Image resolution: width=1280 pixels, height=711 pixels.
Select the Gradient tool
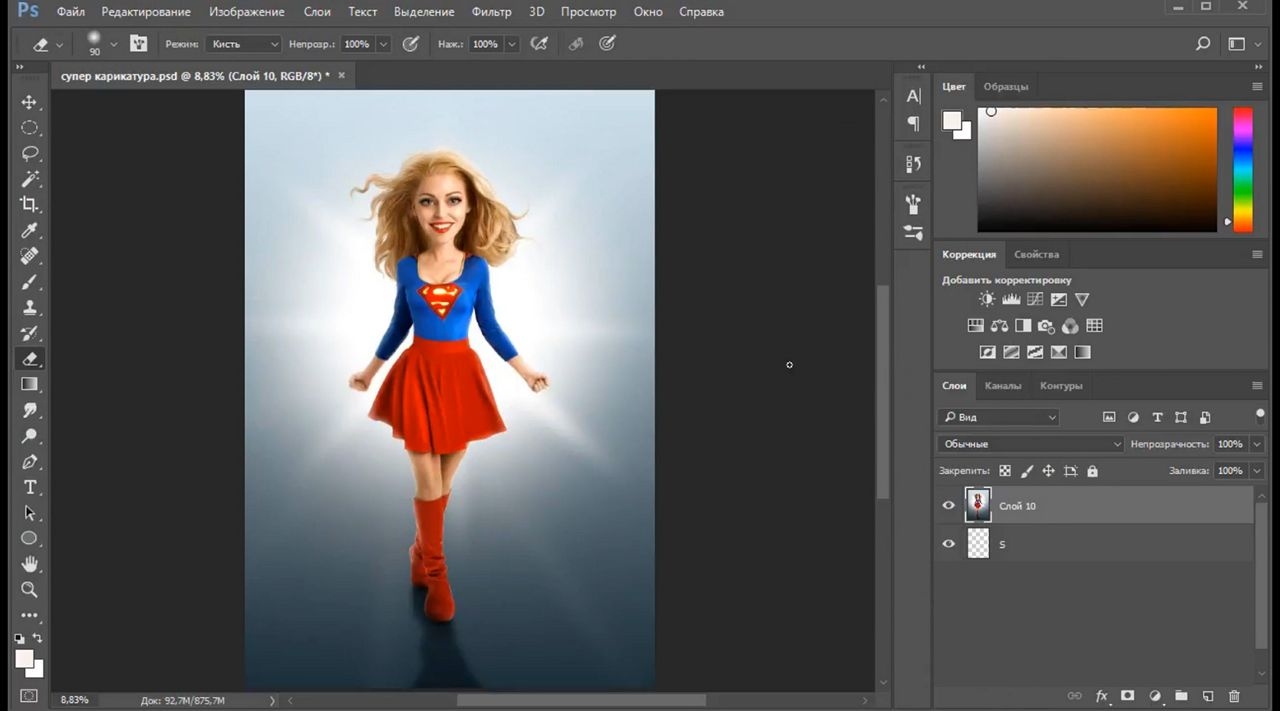29,384
